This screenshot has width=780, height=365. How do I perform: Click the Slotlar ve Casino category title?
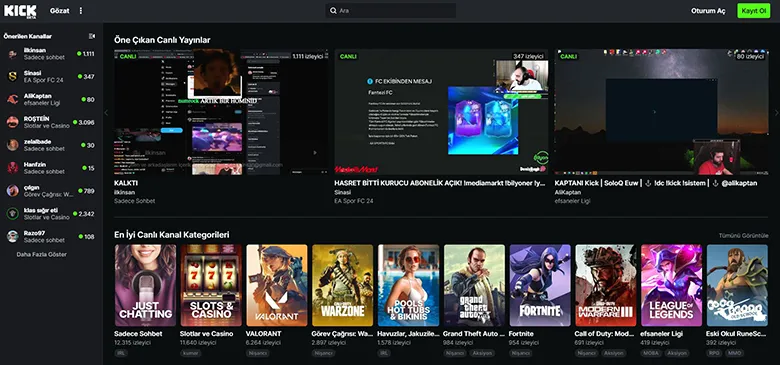tap(206, 334)
